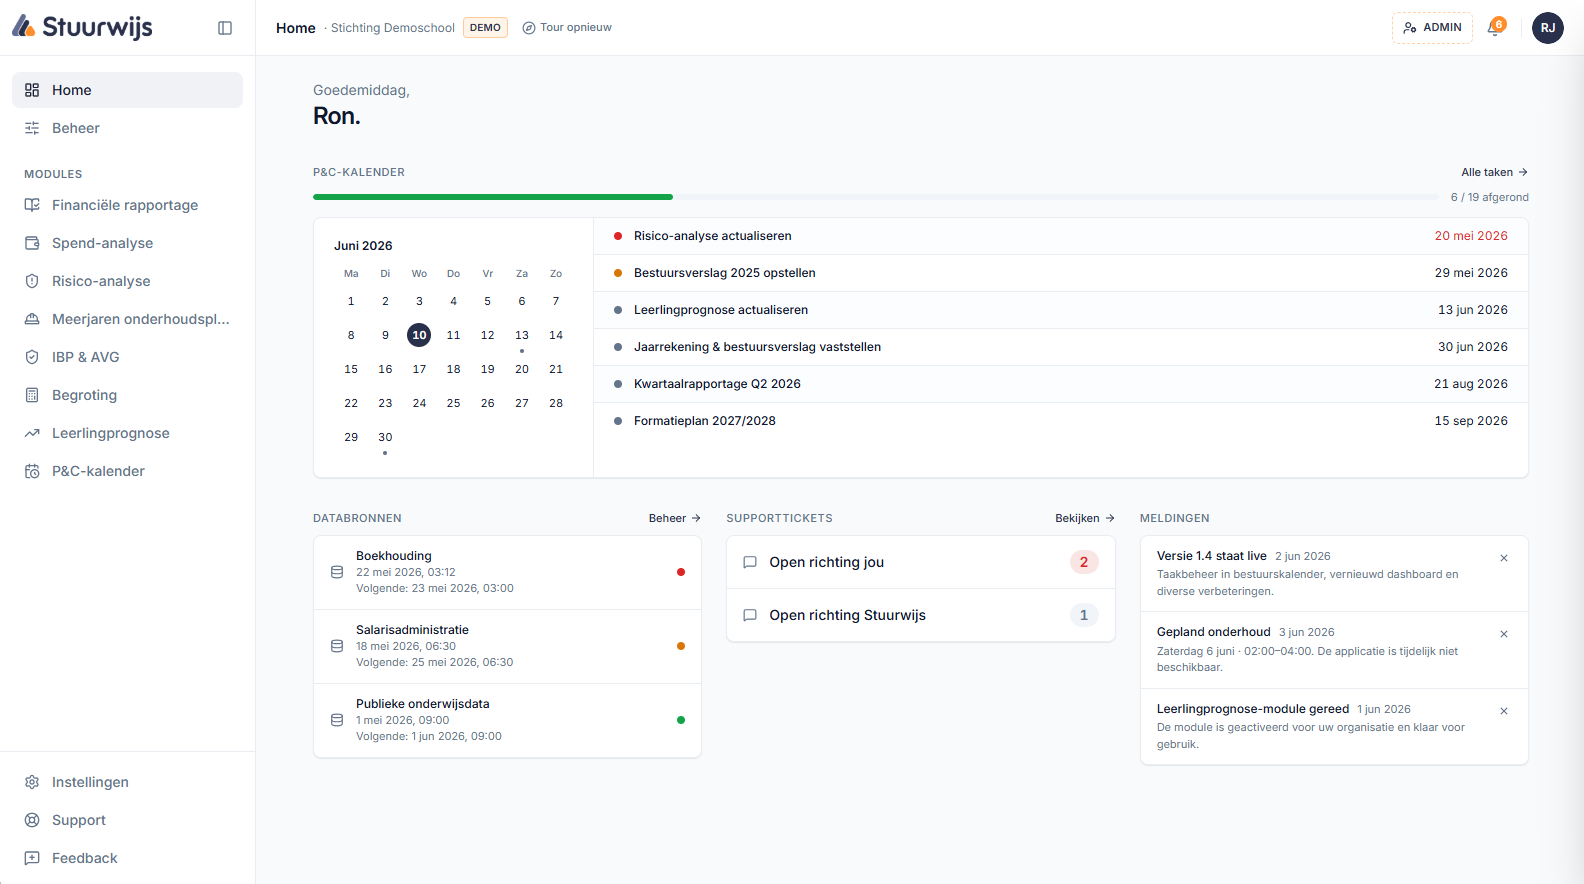The width and height of the screenshot is (1584, 884).
Task: Open task Kwartaalrapportage Q2 2026
Action: 1061,384
